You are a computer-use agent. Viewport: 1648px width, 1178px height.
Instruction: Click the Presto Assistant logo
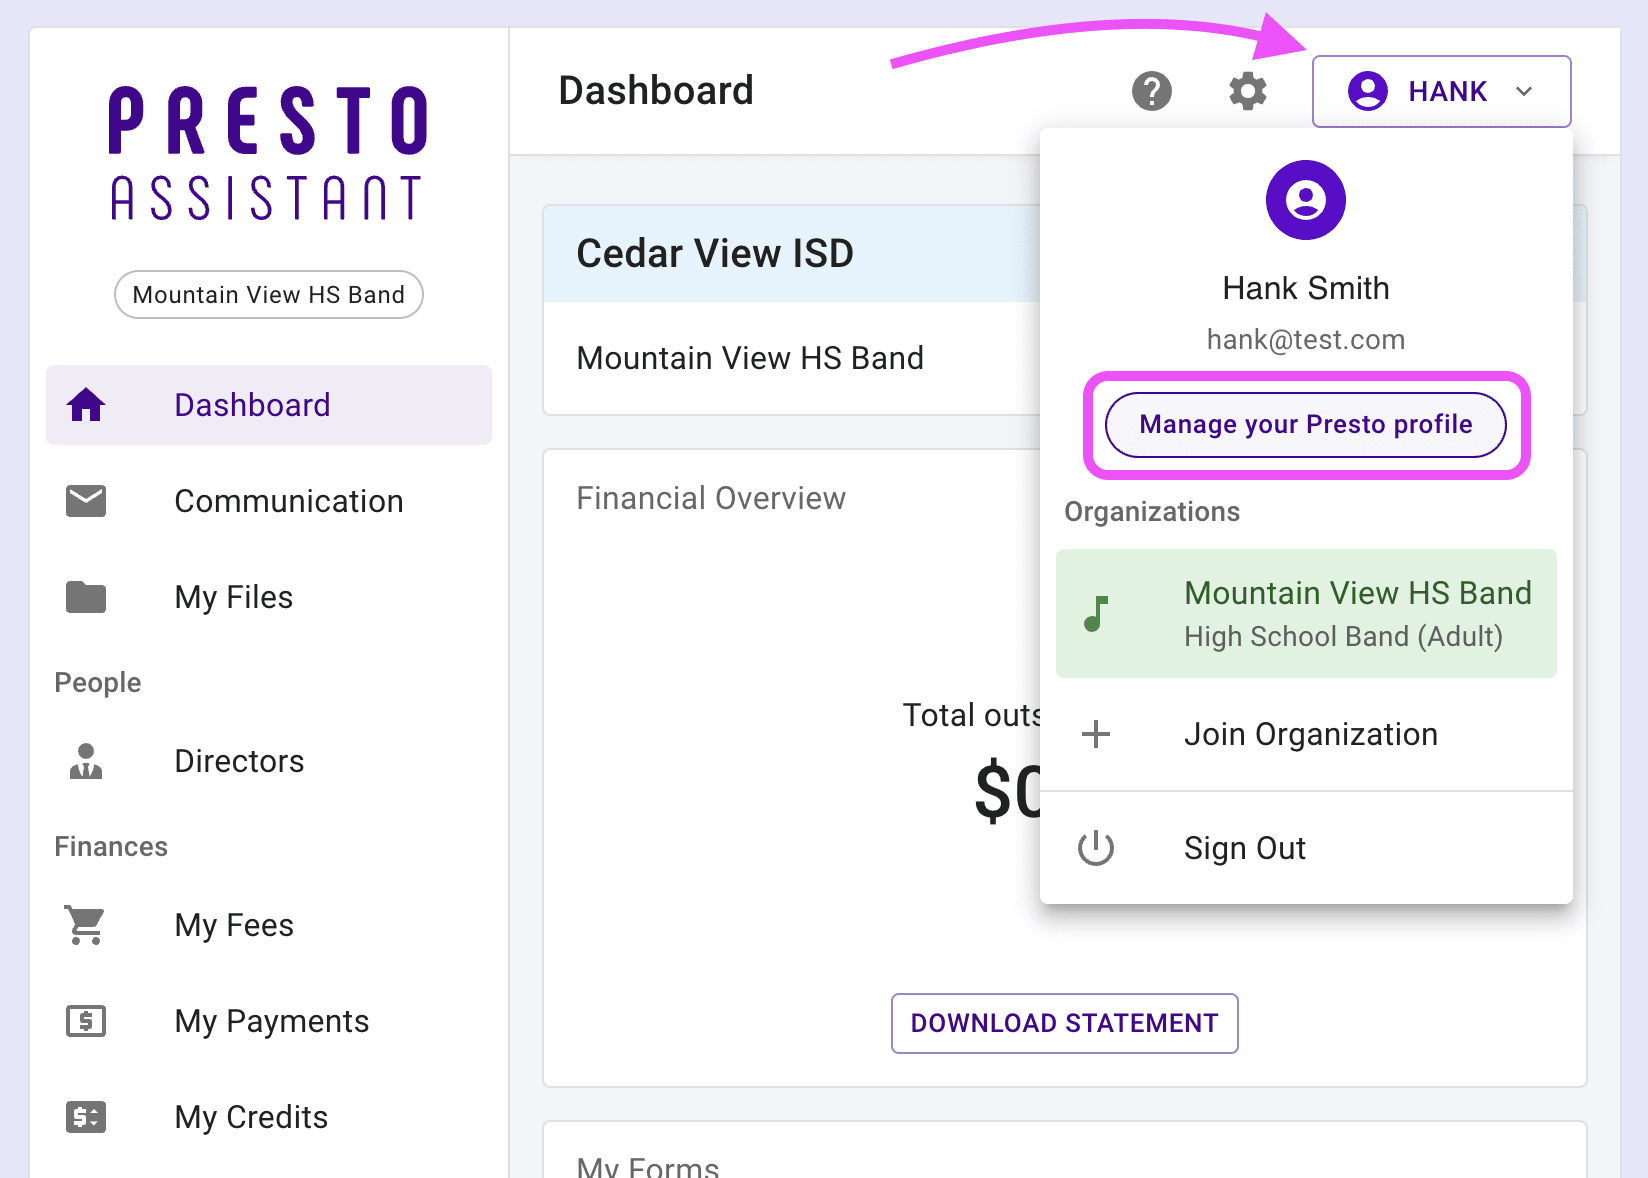(269, 153)
